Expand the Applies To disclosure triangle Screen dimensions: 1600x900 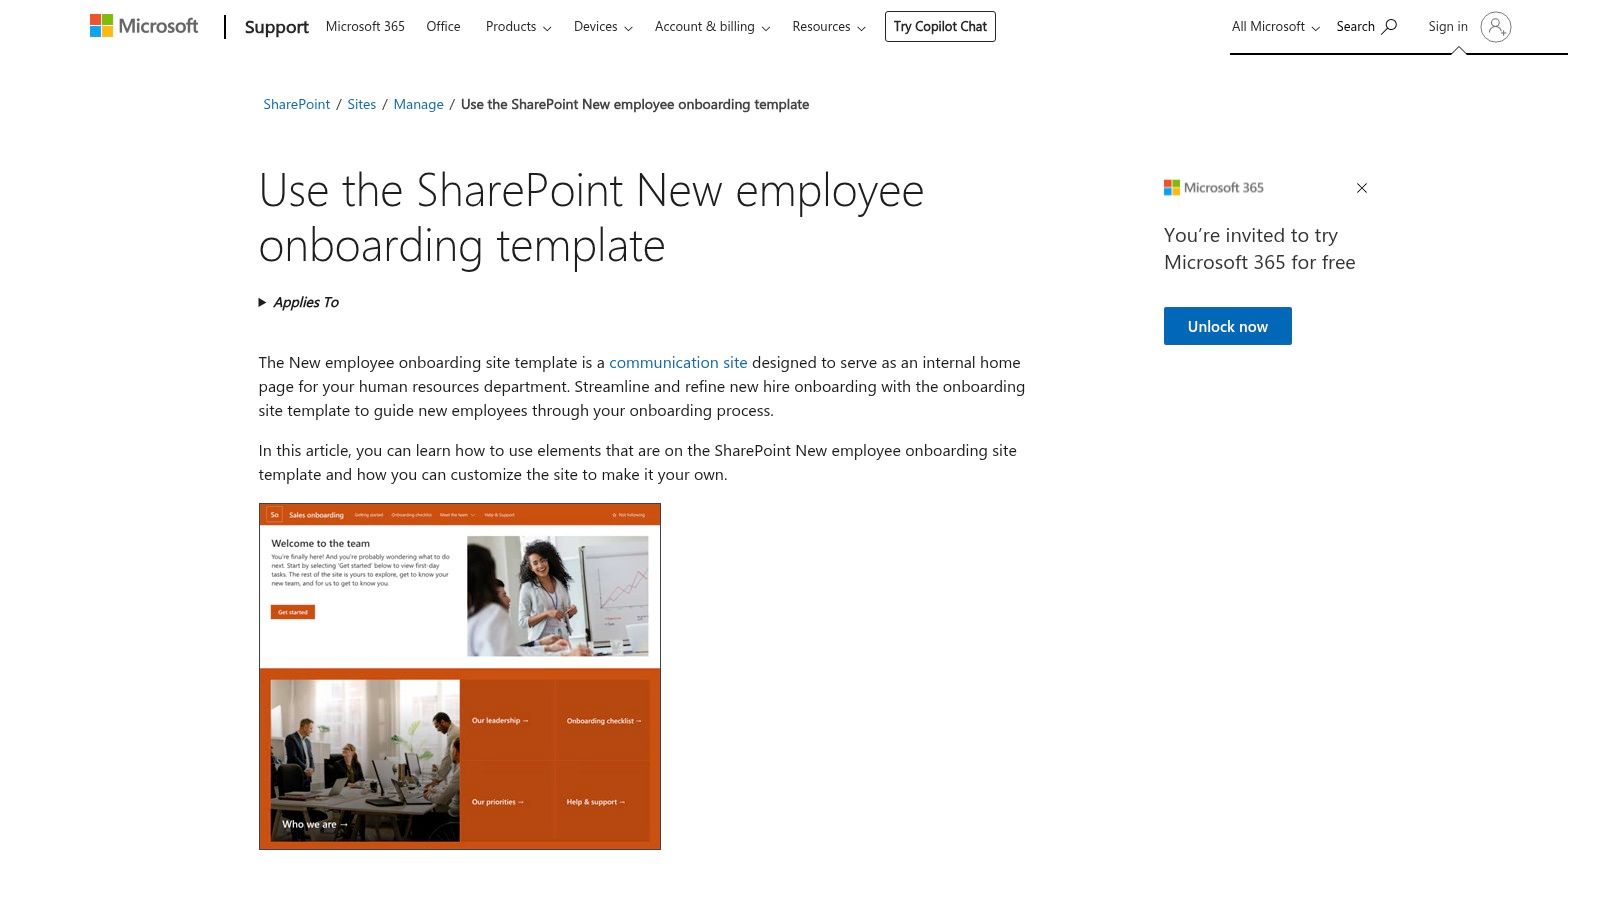(x=263, y=302)
